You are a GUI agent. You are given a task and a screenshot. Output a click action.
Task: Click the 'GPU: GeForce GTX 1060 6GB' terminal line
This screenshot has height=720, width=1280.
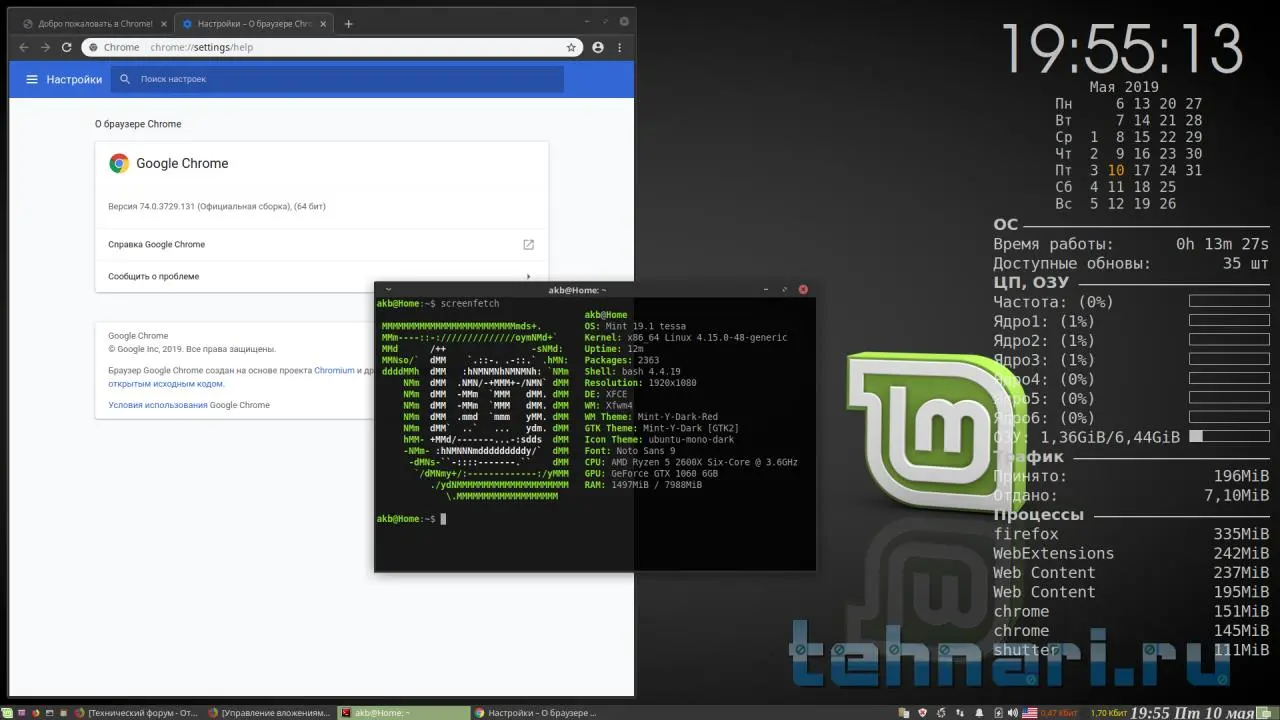[651, 473]
